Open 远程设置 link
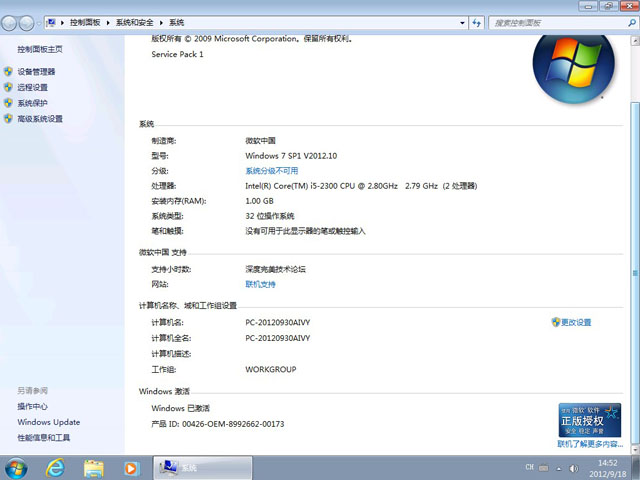640x480 pixels. point(32,87)
